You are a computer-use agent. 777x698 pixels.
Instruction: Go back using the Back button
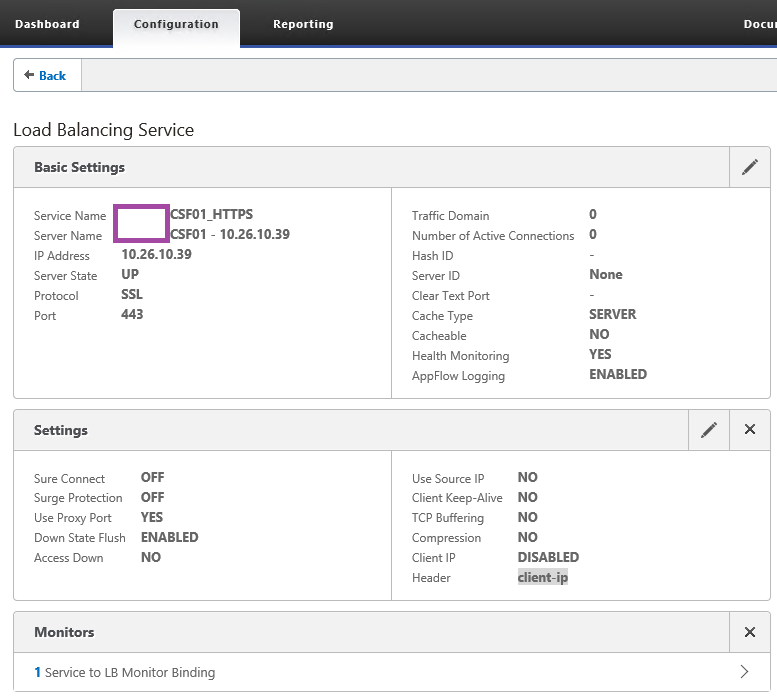pyautogui.click(x=46, y=75)
